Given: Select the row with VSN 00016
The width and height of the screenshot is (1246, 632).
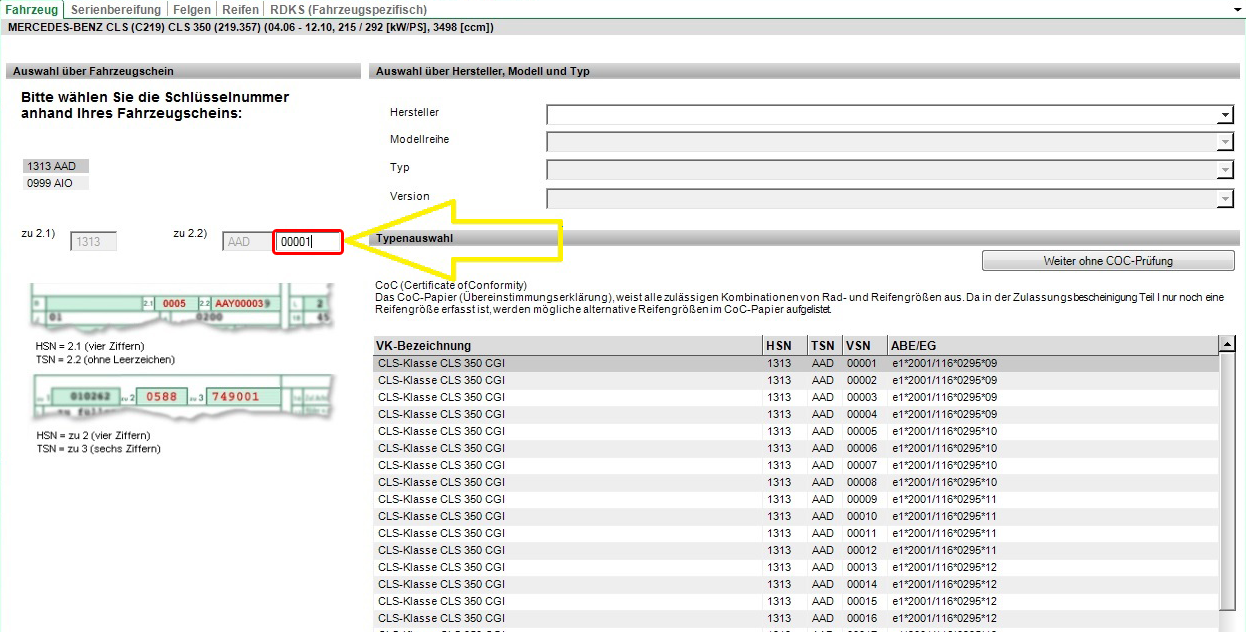Looking at the screenshot, I should pos(796,618).
